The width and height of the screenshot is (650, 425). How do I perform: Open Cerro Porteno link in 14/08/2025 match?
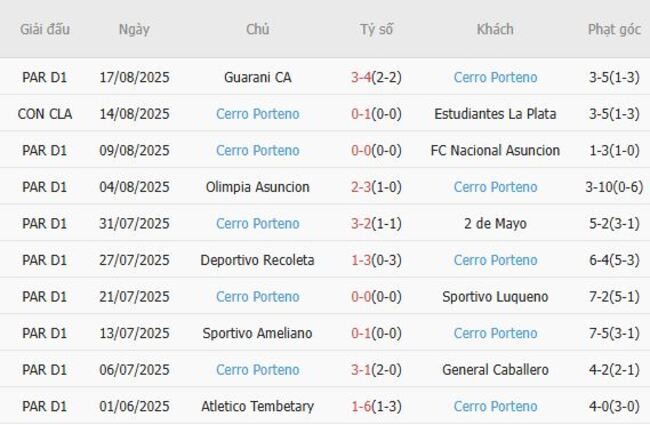pos(257,114)
